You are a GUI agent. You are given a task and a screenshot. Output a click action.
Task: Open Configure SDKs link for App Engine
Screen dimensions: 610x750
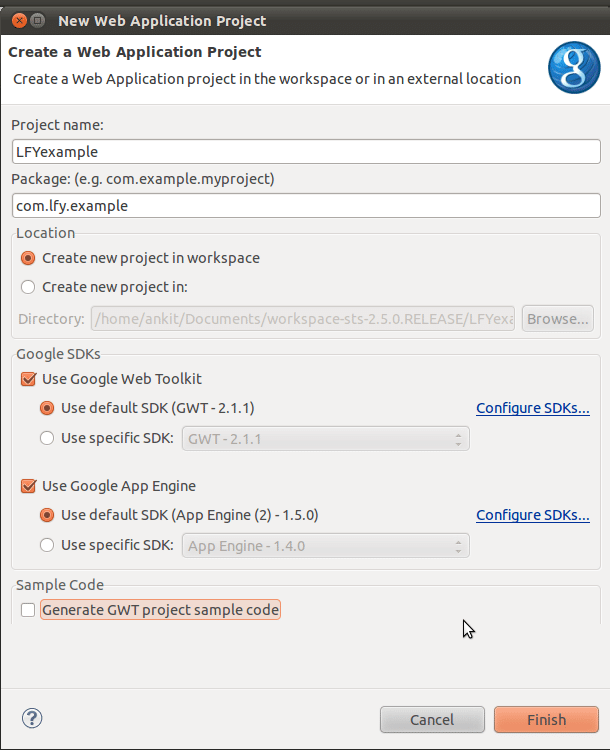[532, 515]
